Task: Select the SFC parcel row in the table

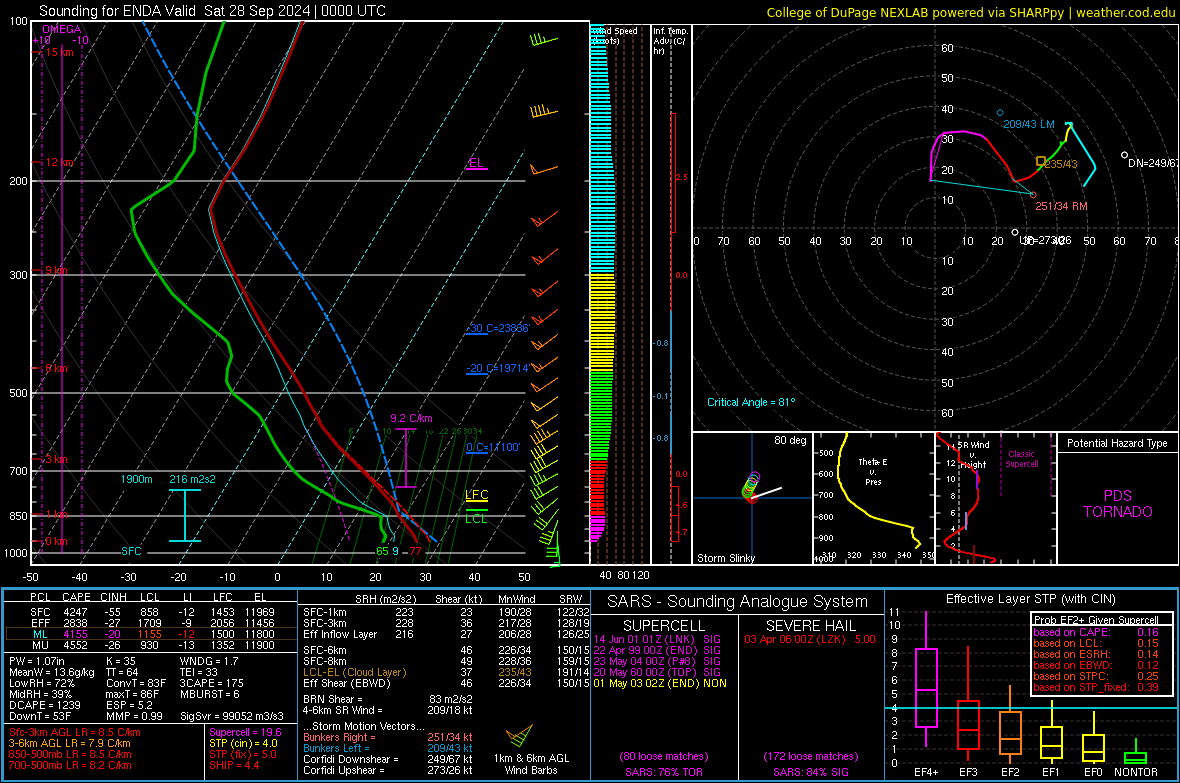Action: click(151, 612)
